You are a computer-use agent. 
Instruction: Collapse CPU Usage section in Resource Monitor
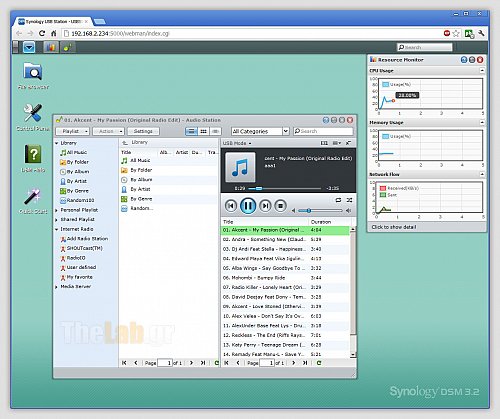point(482,71)
